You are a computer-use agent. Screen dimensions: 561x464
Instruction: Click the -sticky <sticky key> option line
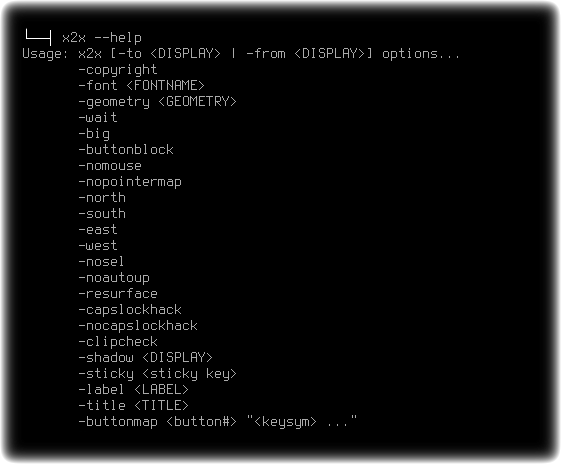[157, 373]
